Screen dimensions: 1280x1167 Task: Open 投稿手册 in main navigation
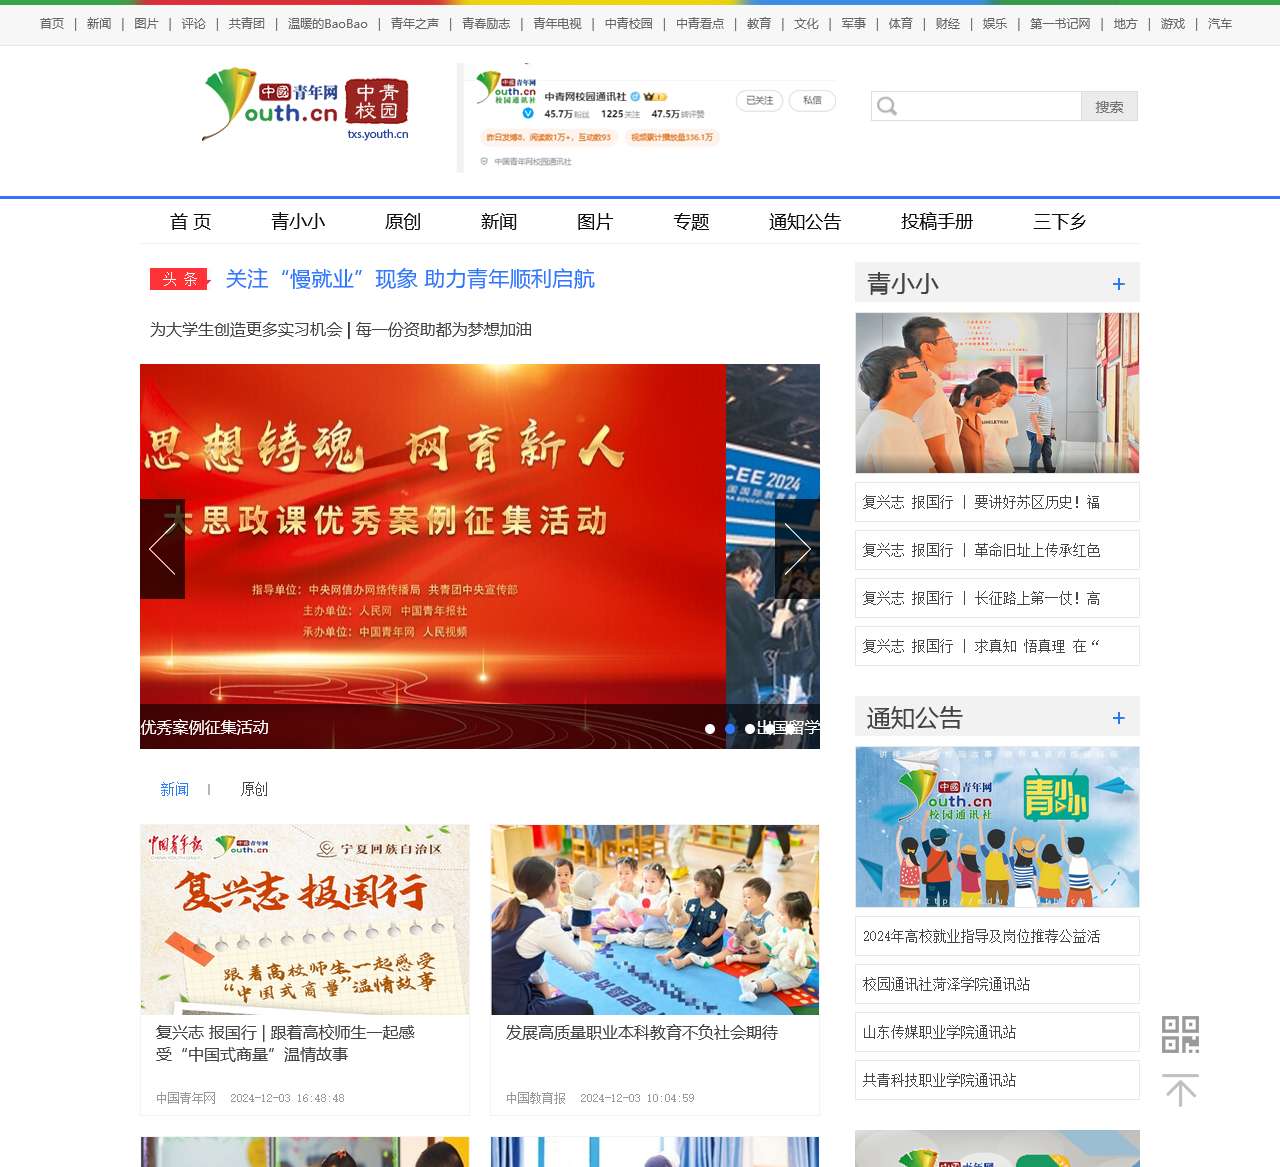point(937,221)
